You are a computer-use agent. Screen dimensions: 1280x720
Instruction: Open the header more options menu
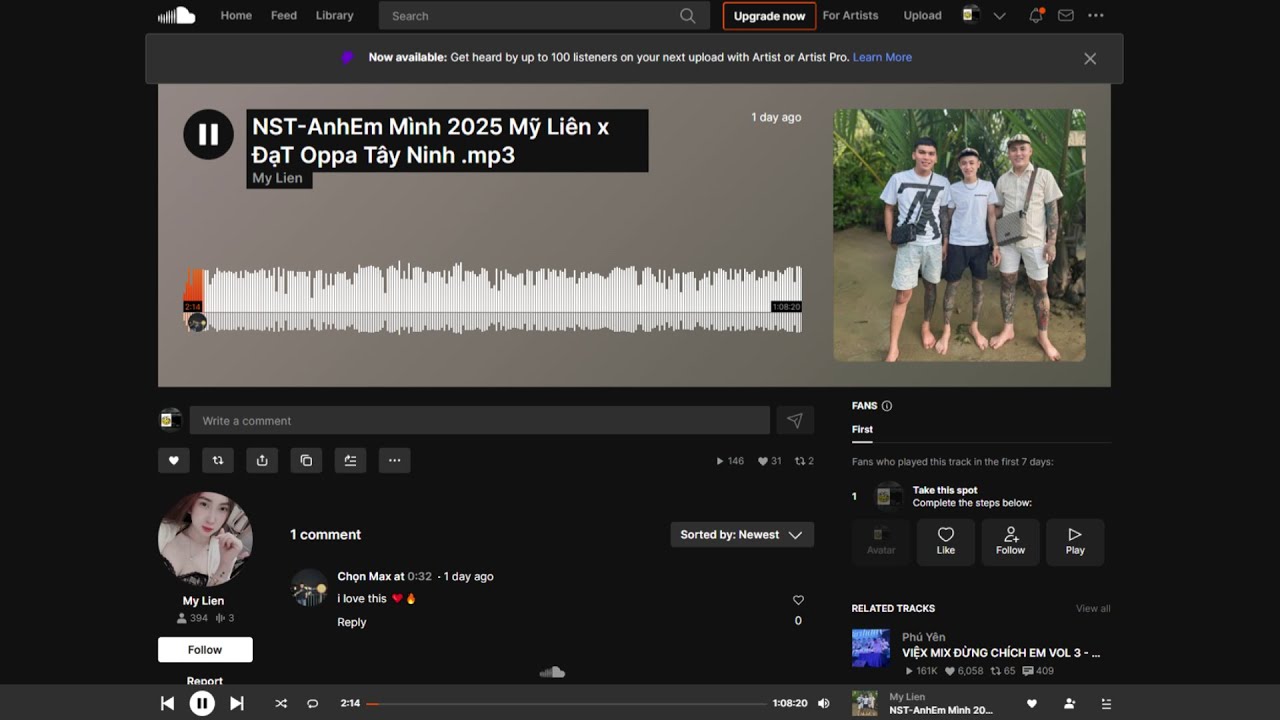pyautogui.click(x=1096, y=16)
